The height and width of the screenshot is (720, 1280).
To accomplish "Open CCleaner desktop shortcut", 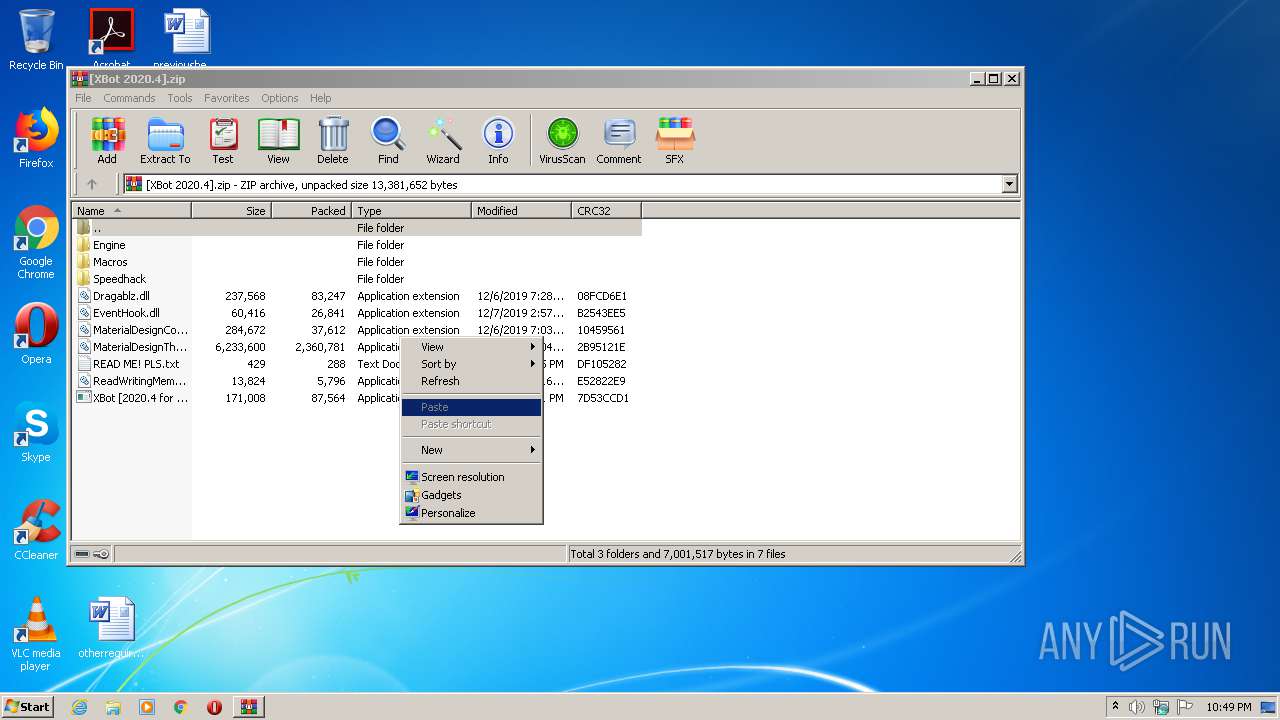I will [36, 530].
